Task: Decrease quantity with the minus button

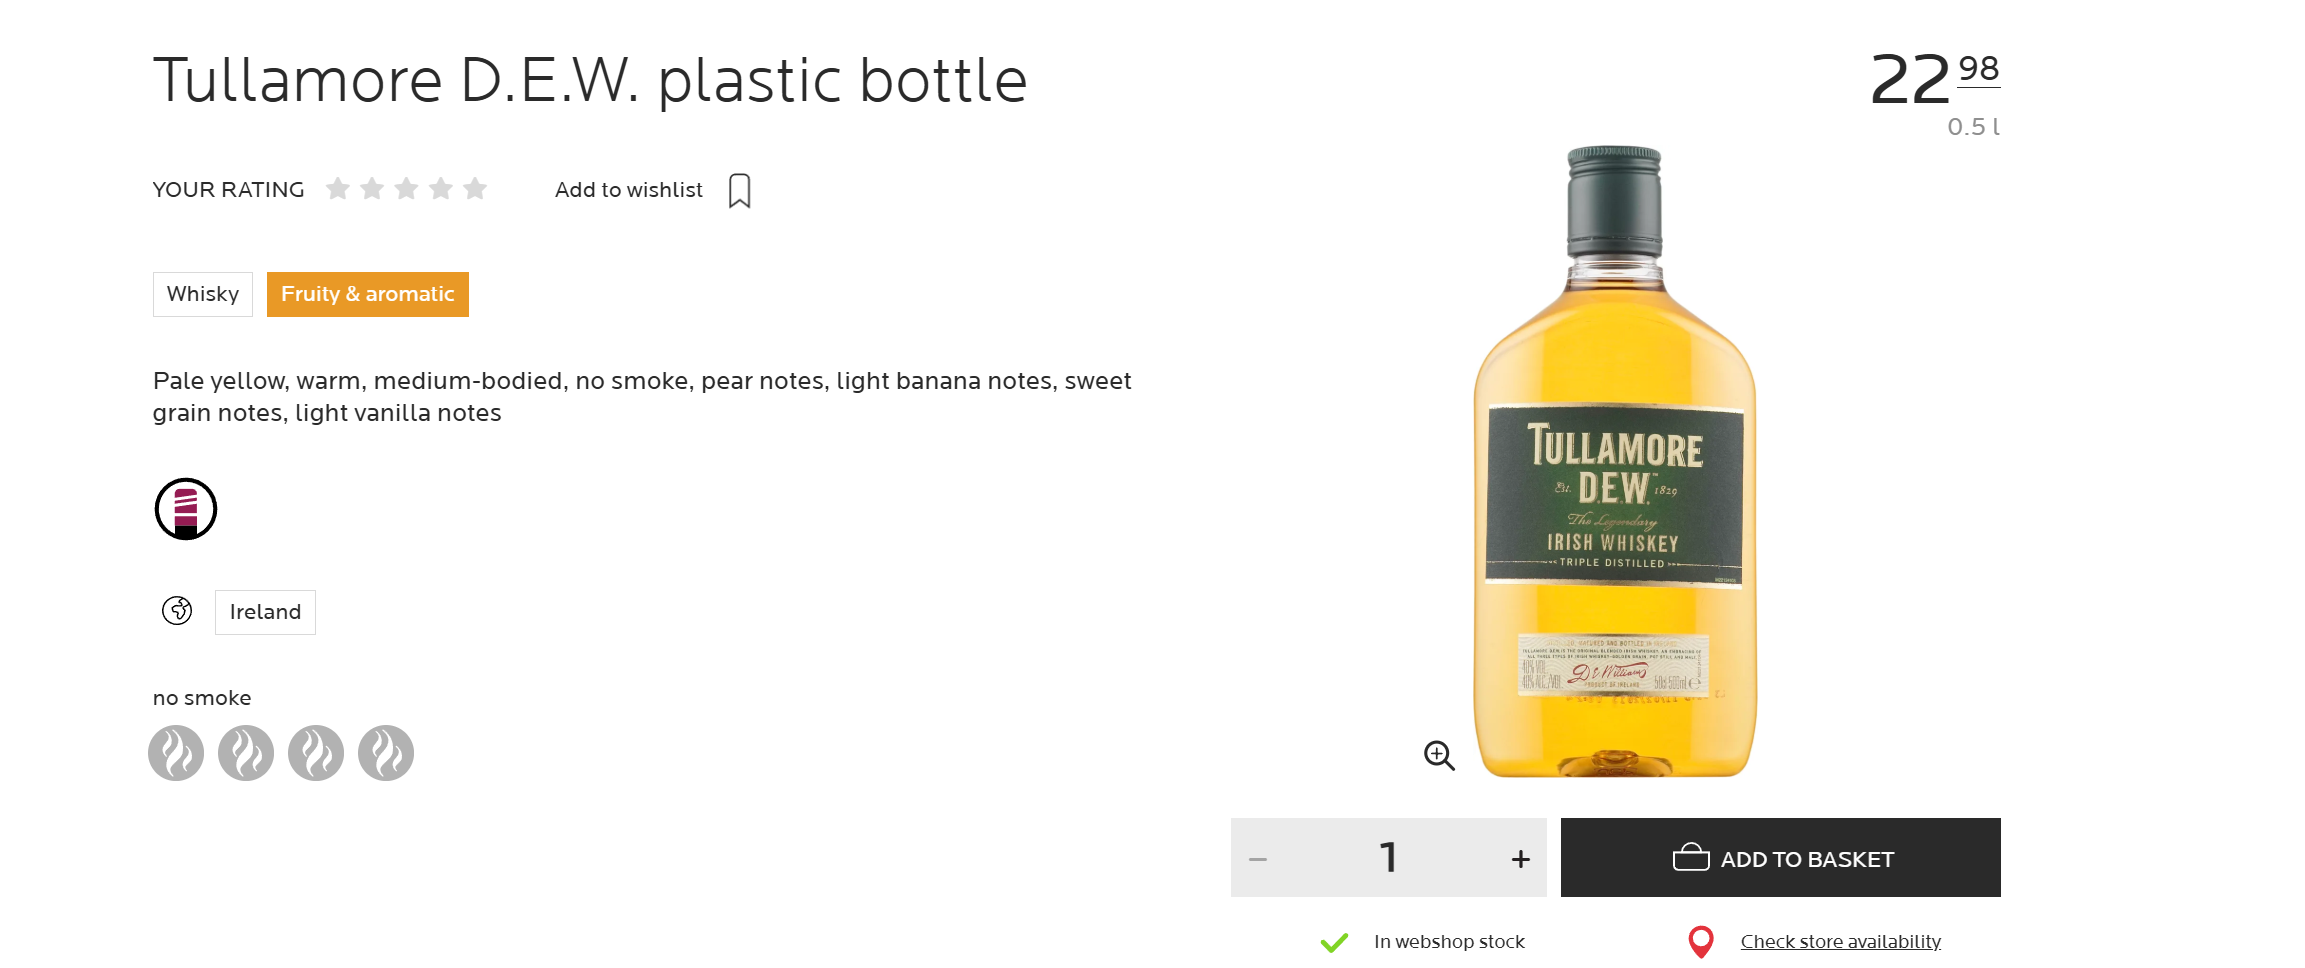Action: click(x=1258, y=859)
